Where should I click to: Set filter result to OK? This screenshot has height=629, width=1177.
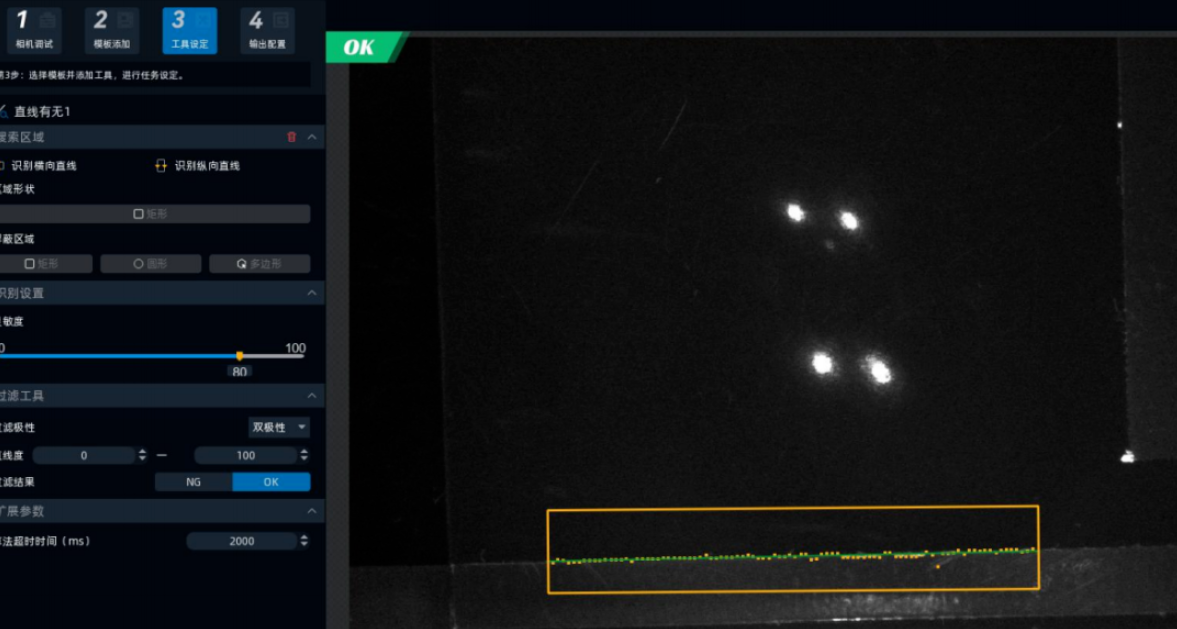point(271,482)
